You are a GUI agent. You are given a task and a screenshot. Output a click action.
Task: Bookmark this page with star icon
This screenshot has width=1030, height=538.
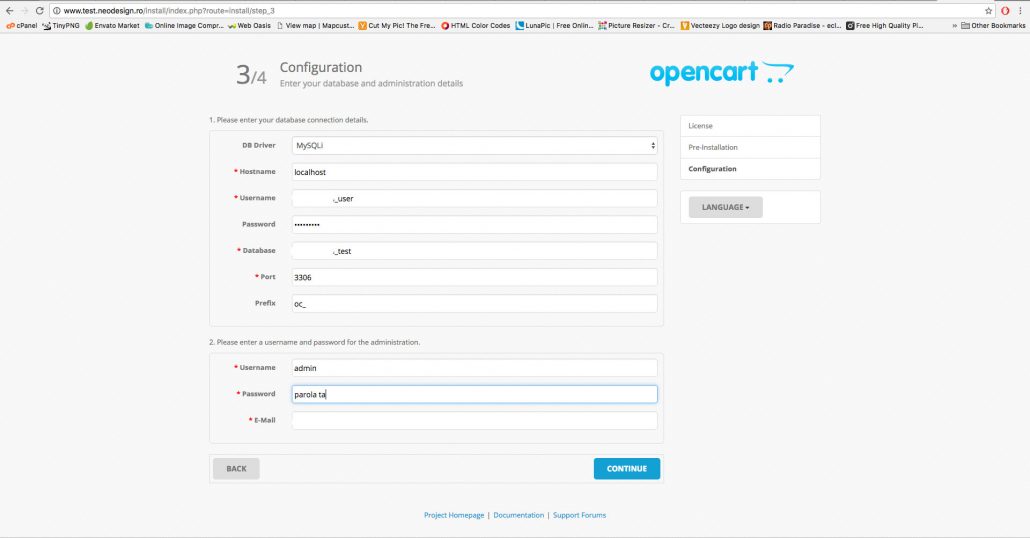coord(988,10)
